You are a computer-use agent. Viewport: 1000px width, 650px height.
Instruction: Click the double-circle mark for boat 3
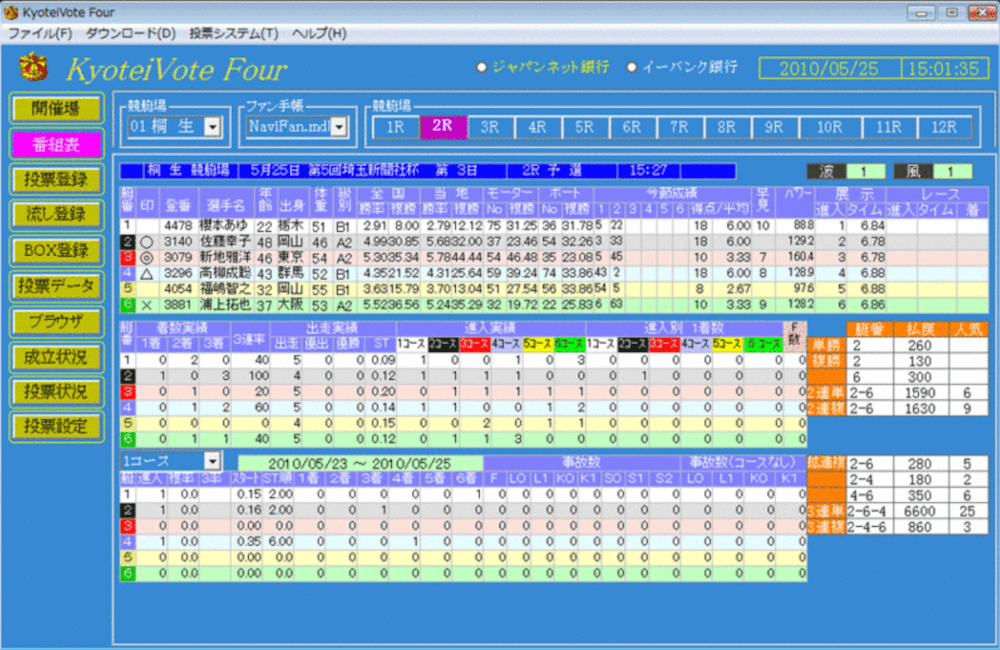click(x=147, y=258)
